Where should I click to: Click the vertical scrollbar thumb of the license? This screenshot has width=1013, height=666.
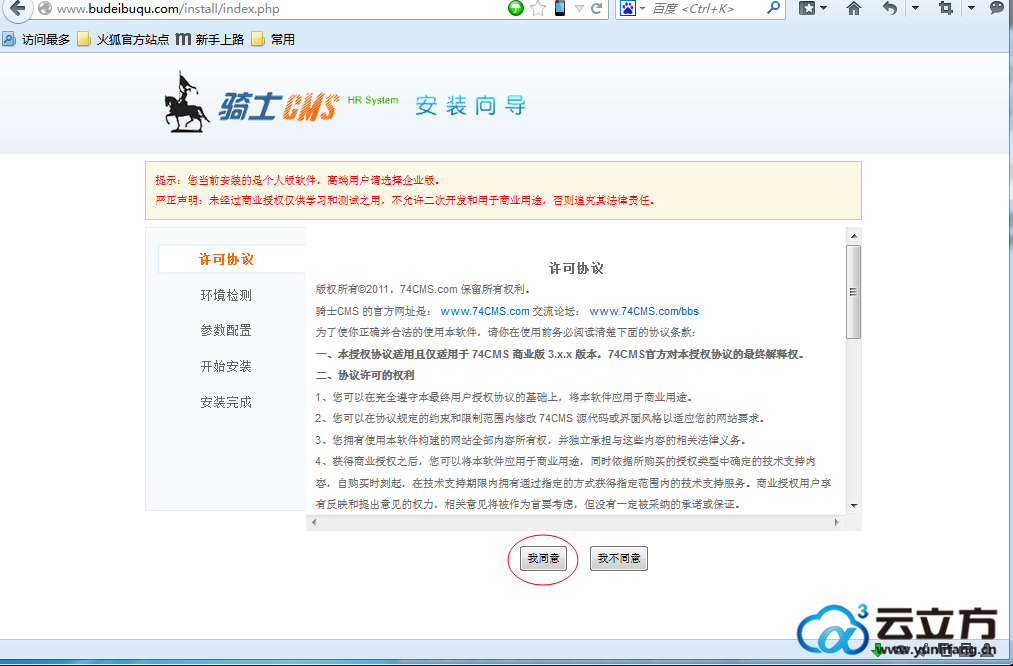[854, 292]
